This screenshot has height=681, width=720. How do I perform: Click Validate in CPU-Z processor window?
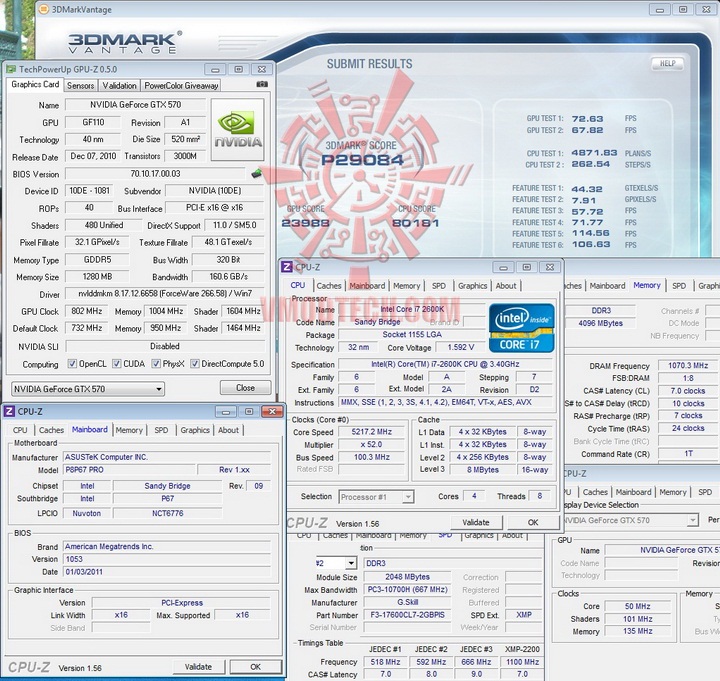tap(476, 522)
